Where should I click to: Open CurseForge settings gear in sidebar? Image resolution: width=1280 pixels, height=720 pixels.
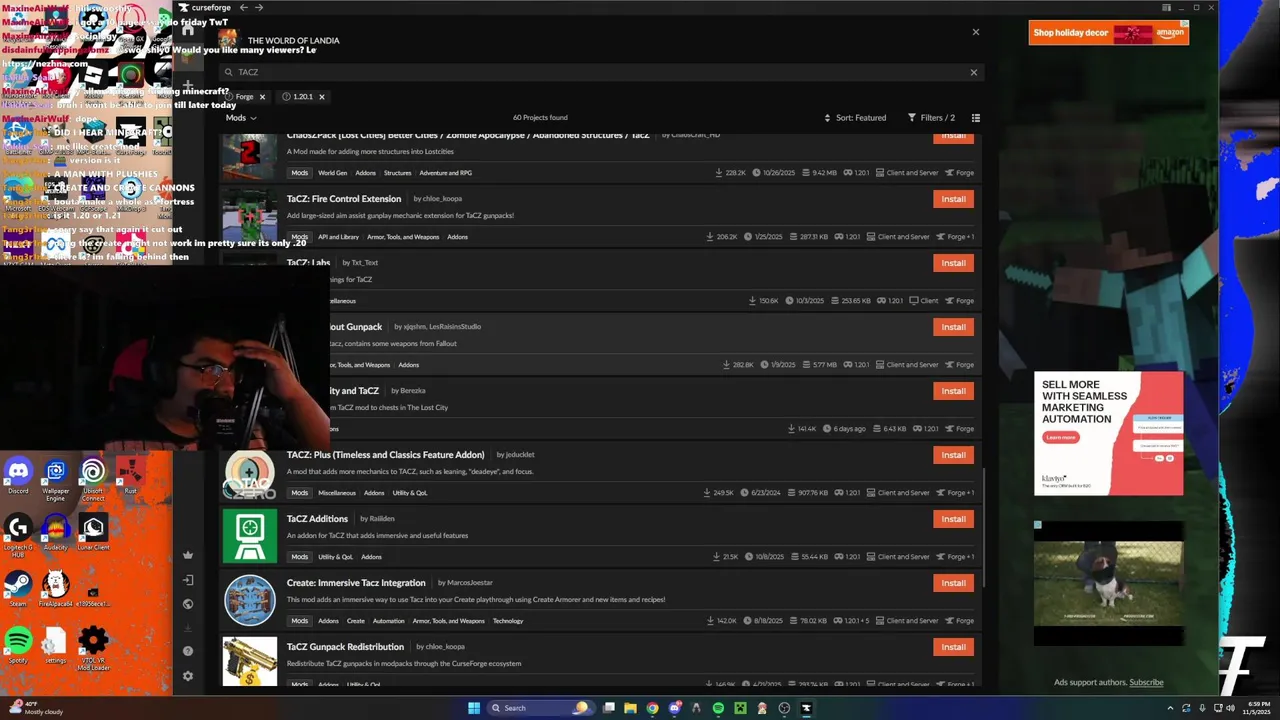point(187,676)
